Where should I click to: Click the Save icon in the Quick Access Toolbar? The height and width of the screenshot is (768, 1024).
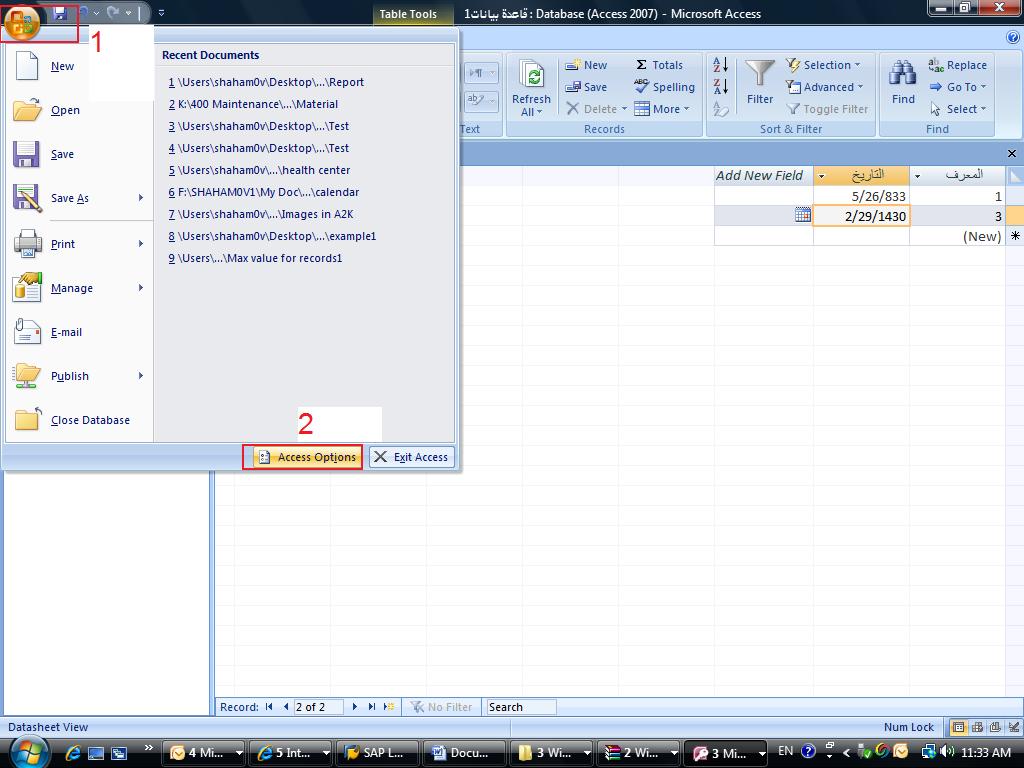pyautogui.click(x=60, y=12)
